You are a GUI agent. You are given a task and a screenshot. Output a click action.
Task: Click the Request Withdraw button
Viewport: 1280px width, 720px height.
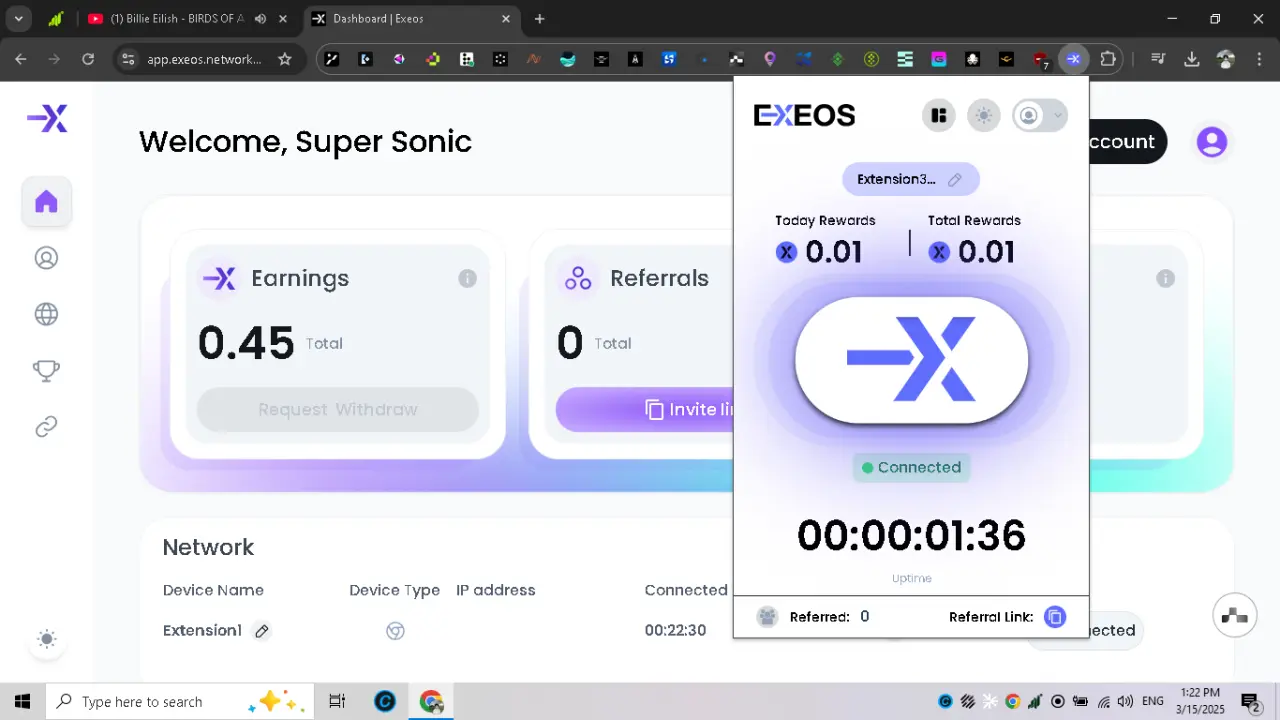(338, 409)
